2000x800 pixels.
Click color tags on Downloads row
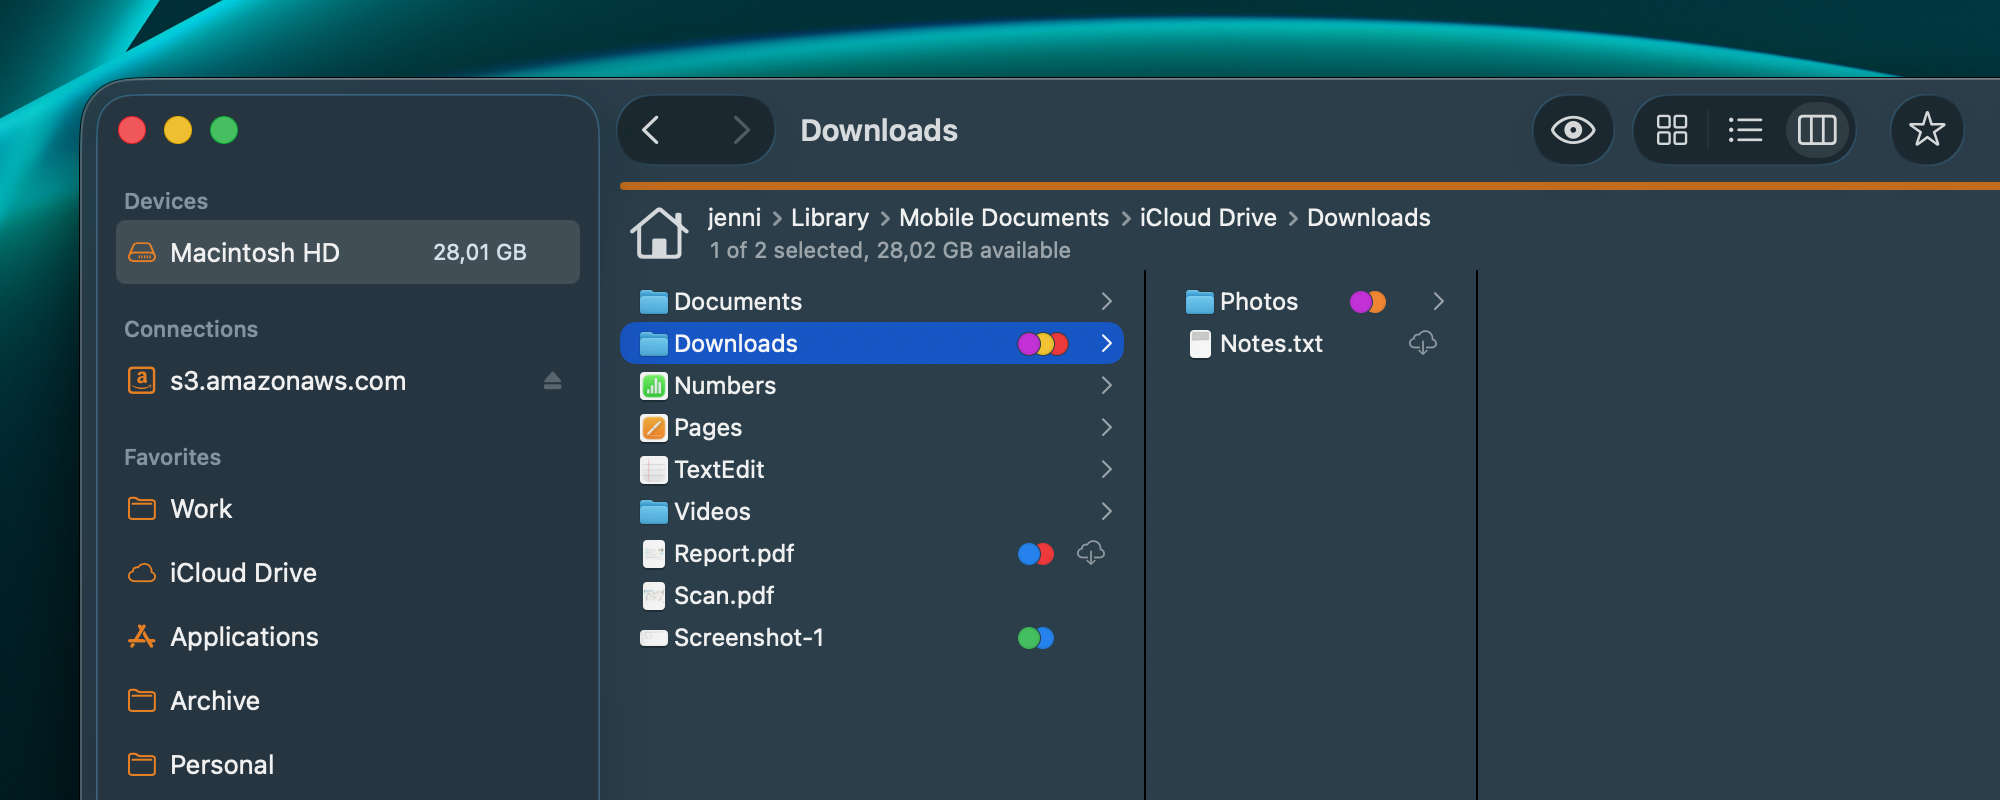pos(1043,344)
